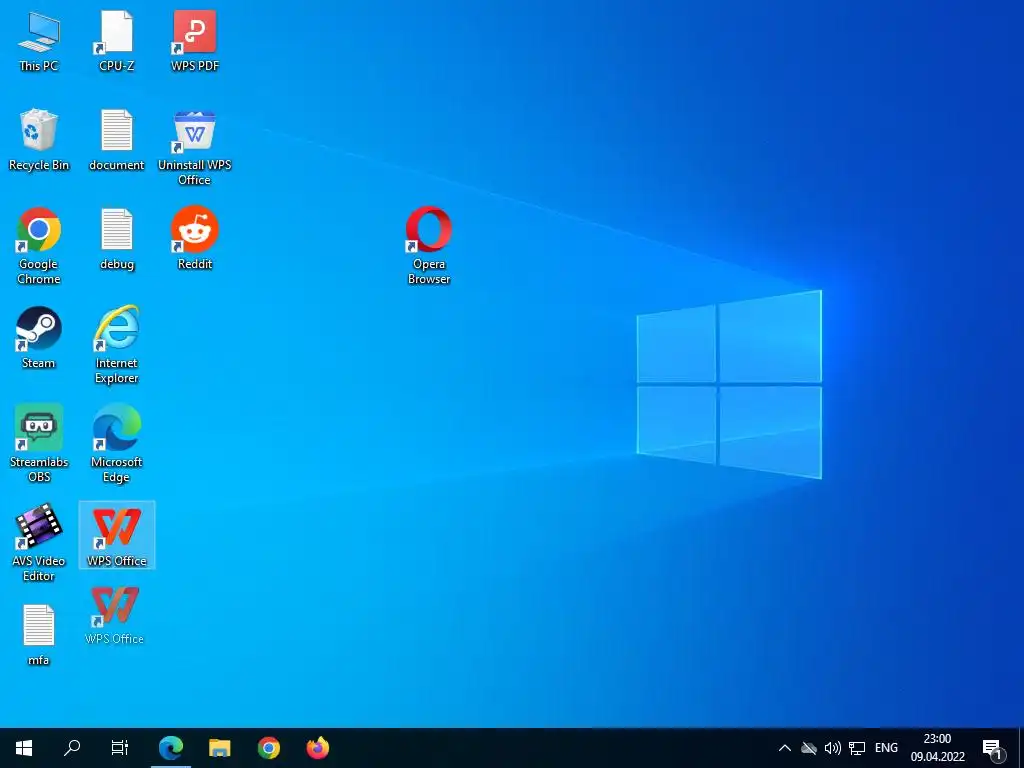Select the document text file

[x=117, y=140]
